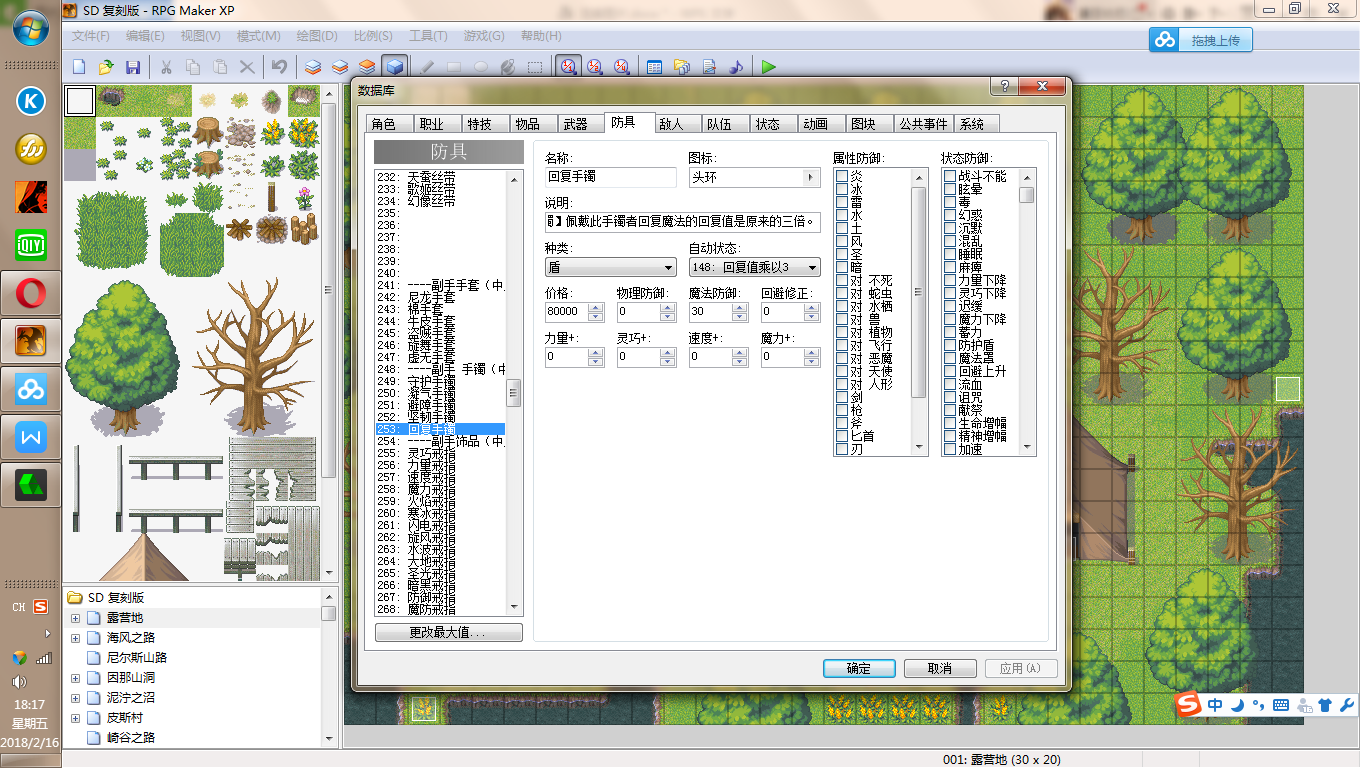Check the 雷 element defense box

point(842,202)
